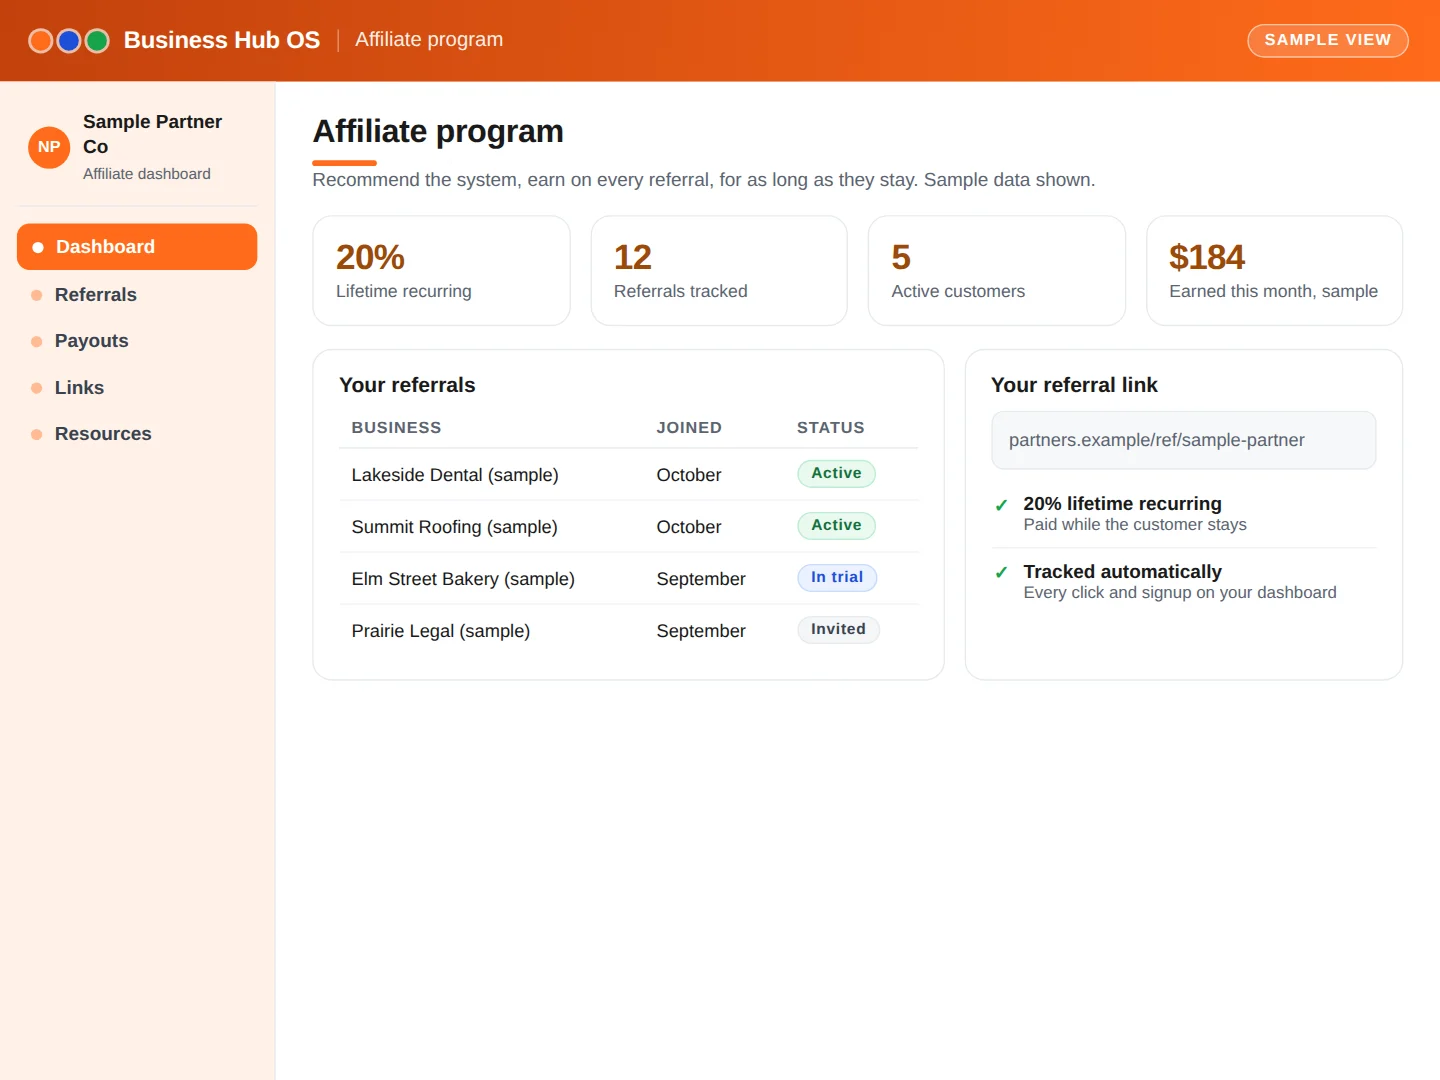Click the STATUS column header

point(831,428)
